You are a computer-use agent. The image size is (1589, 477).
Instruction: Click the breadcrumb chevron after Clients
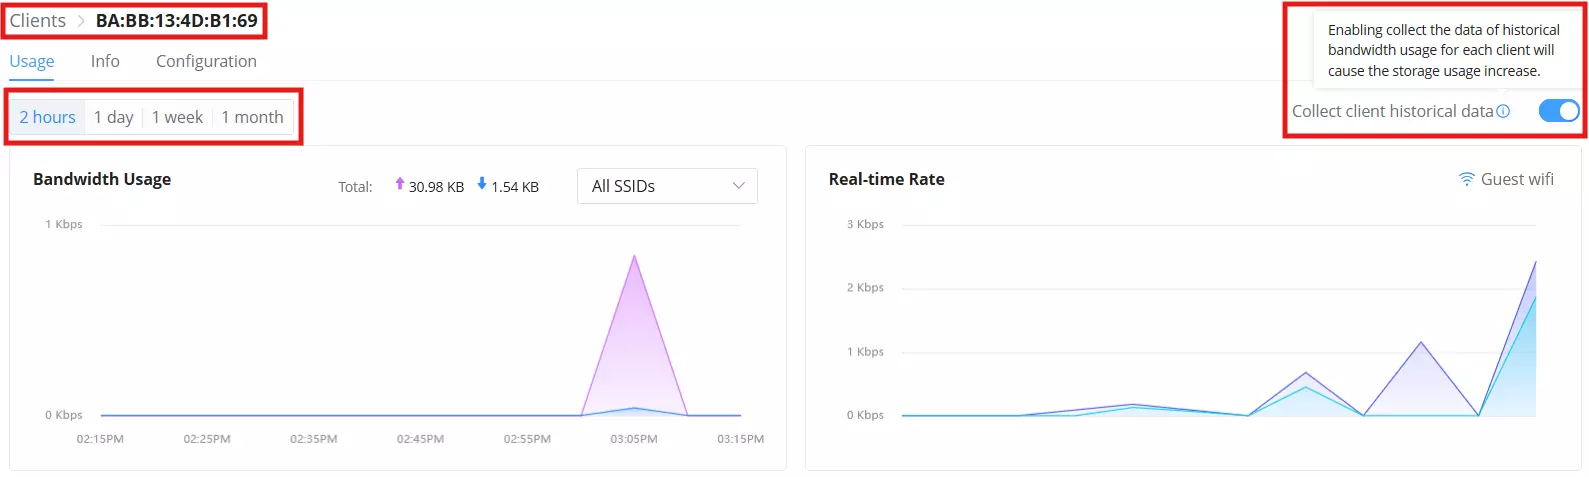click(x=81, y=21)
